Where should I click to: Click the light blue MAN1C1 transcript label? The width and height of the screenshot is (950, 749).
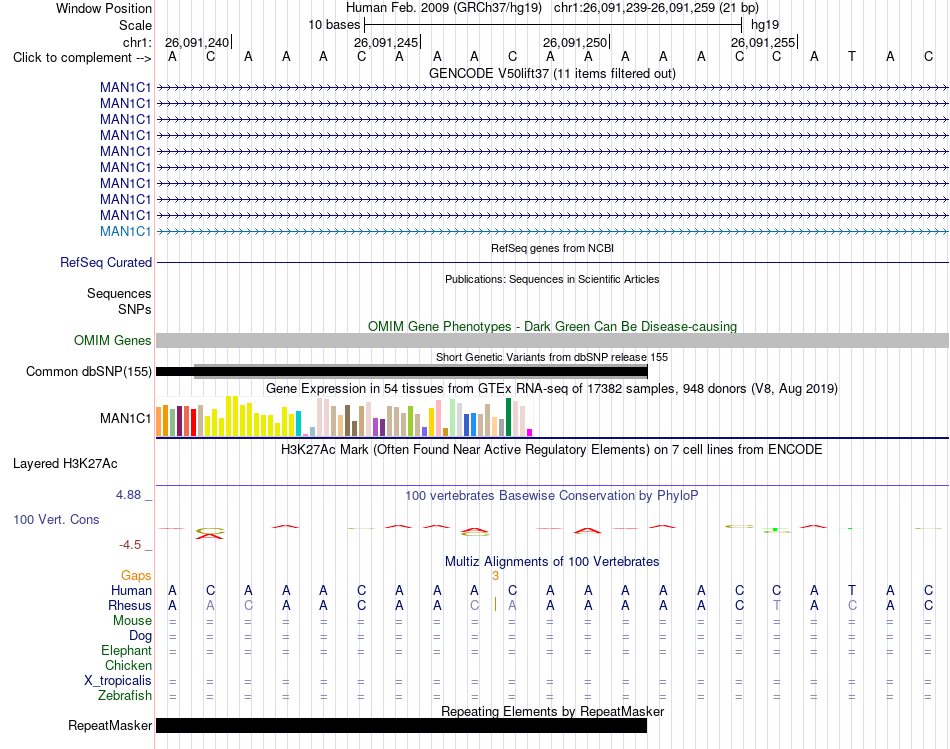[125, 231]
